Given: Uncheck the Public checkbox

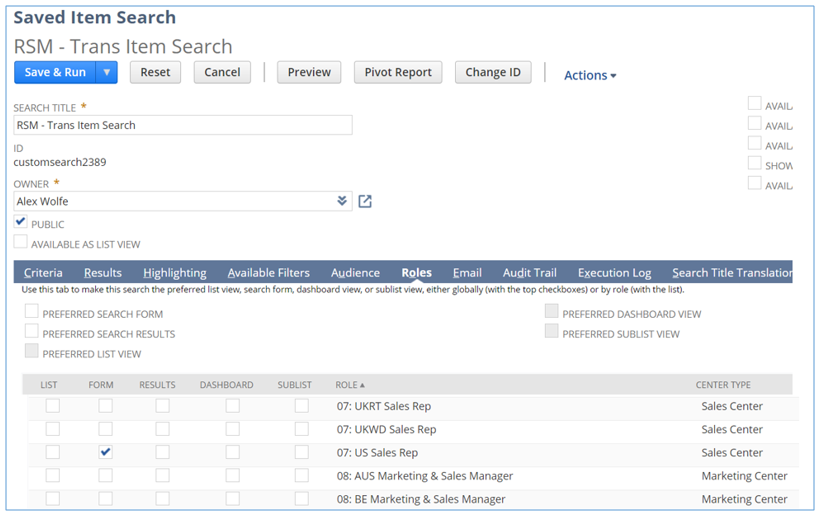Looking at the screenshot, I should coord(21,223).
